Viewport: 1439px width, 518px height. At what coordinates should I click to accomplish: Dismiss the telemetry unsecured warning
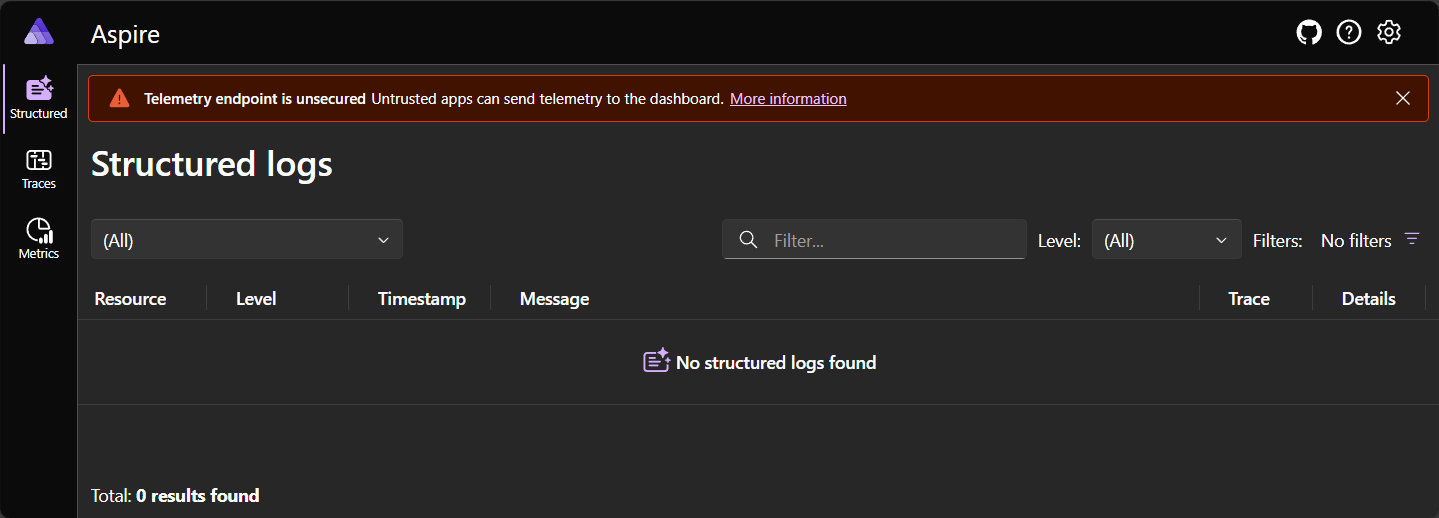[1403, 98]
